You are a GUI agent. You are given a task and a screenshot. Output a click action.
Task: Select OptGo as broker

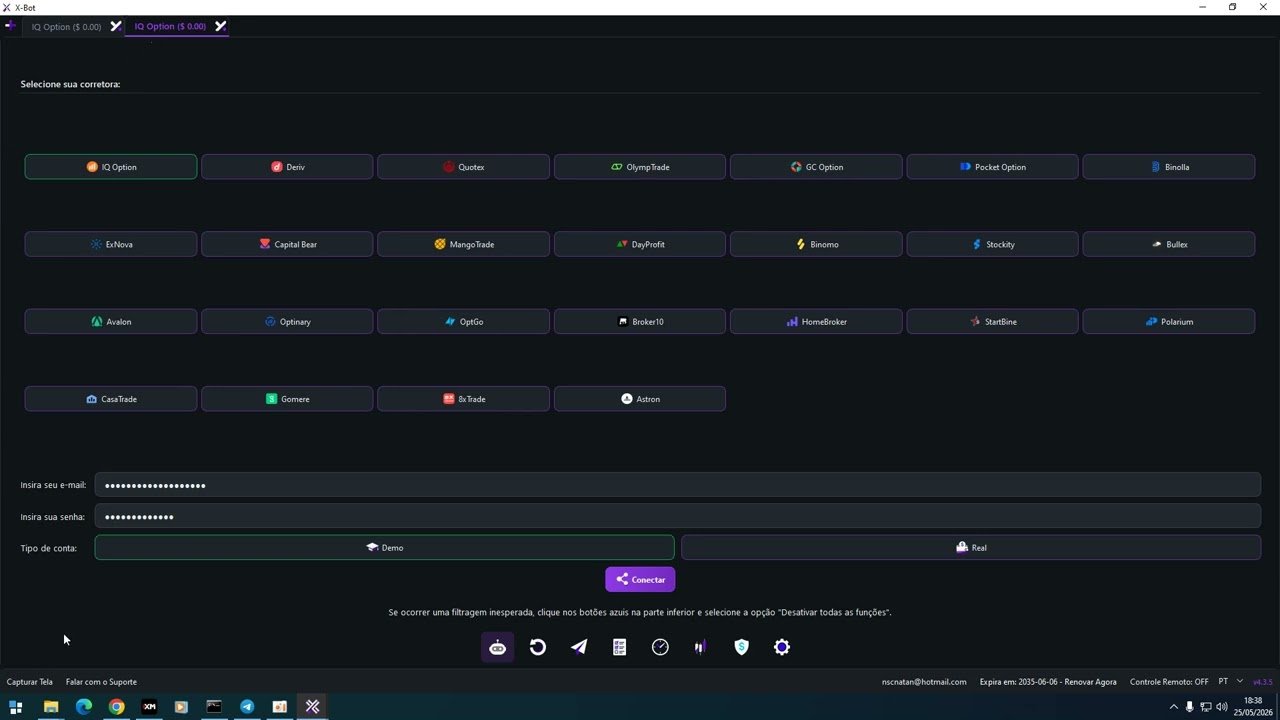point(463,322)
